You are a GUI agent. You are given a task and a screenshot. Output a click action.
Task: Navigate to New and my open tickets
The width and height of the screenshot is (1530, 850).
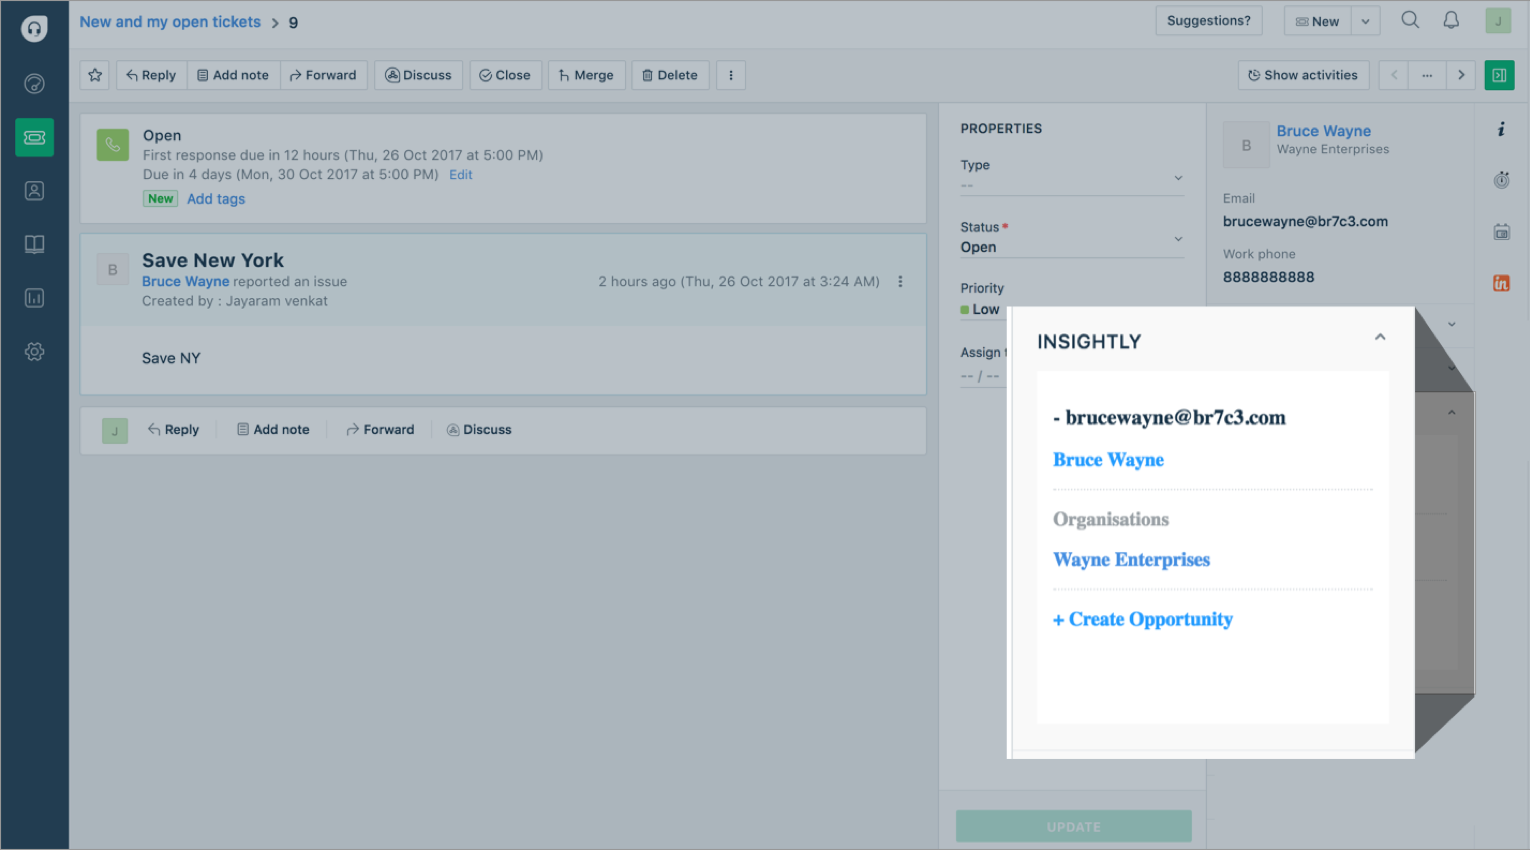pos(170,21)
